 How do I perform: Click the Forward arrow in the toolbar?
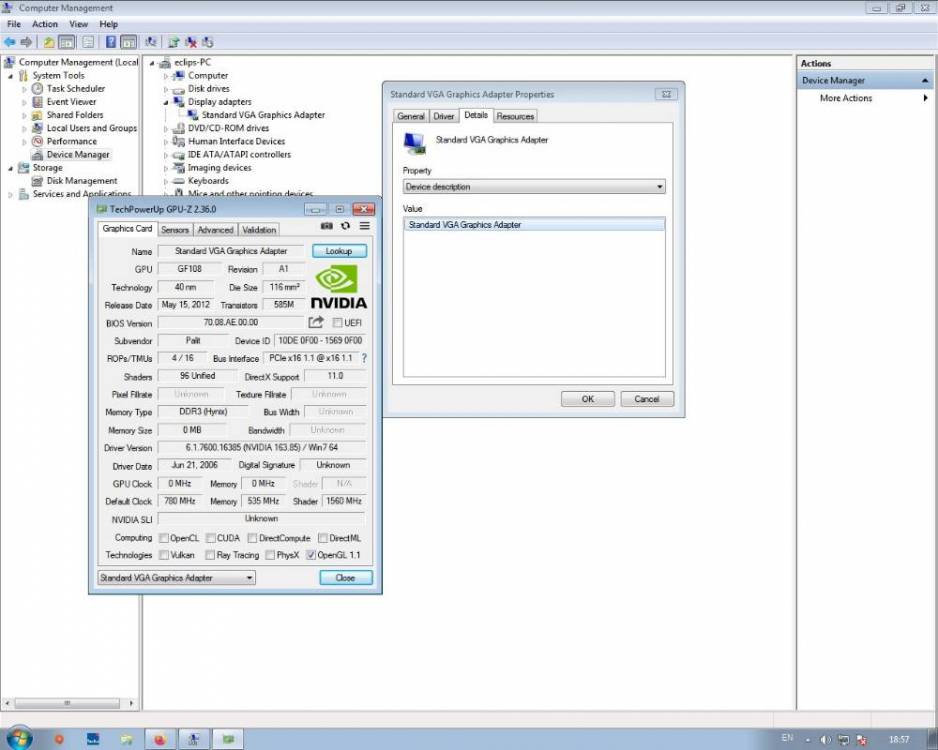click(26, 42)
